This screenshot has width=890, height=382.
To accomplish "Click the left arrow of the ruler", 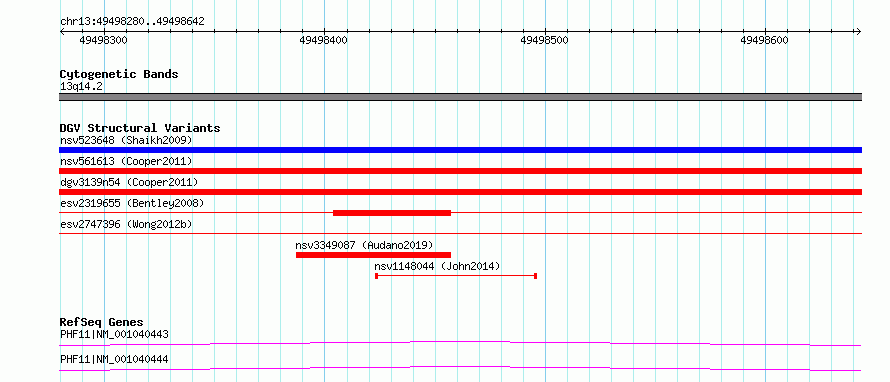I will (63, 31).
